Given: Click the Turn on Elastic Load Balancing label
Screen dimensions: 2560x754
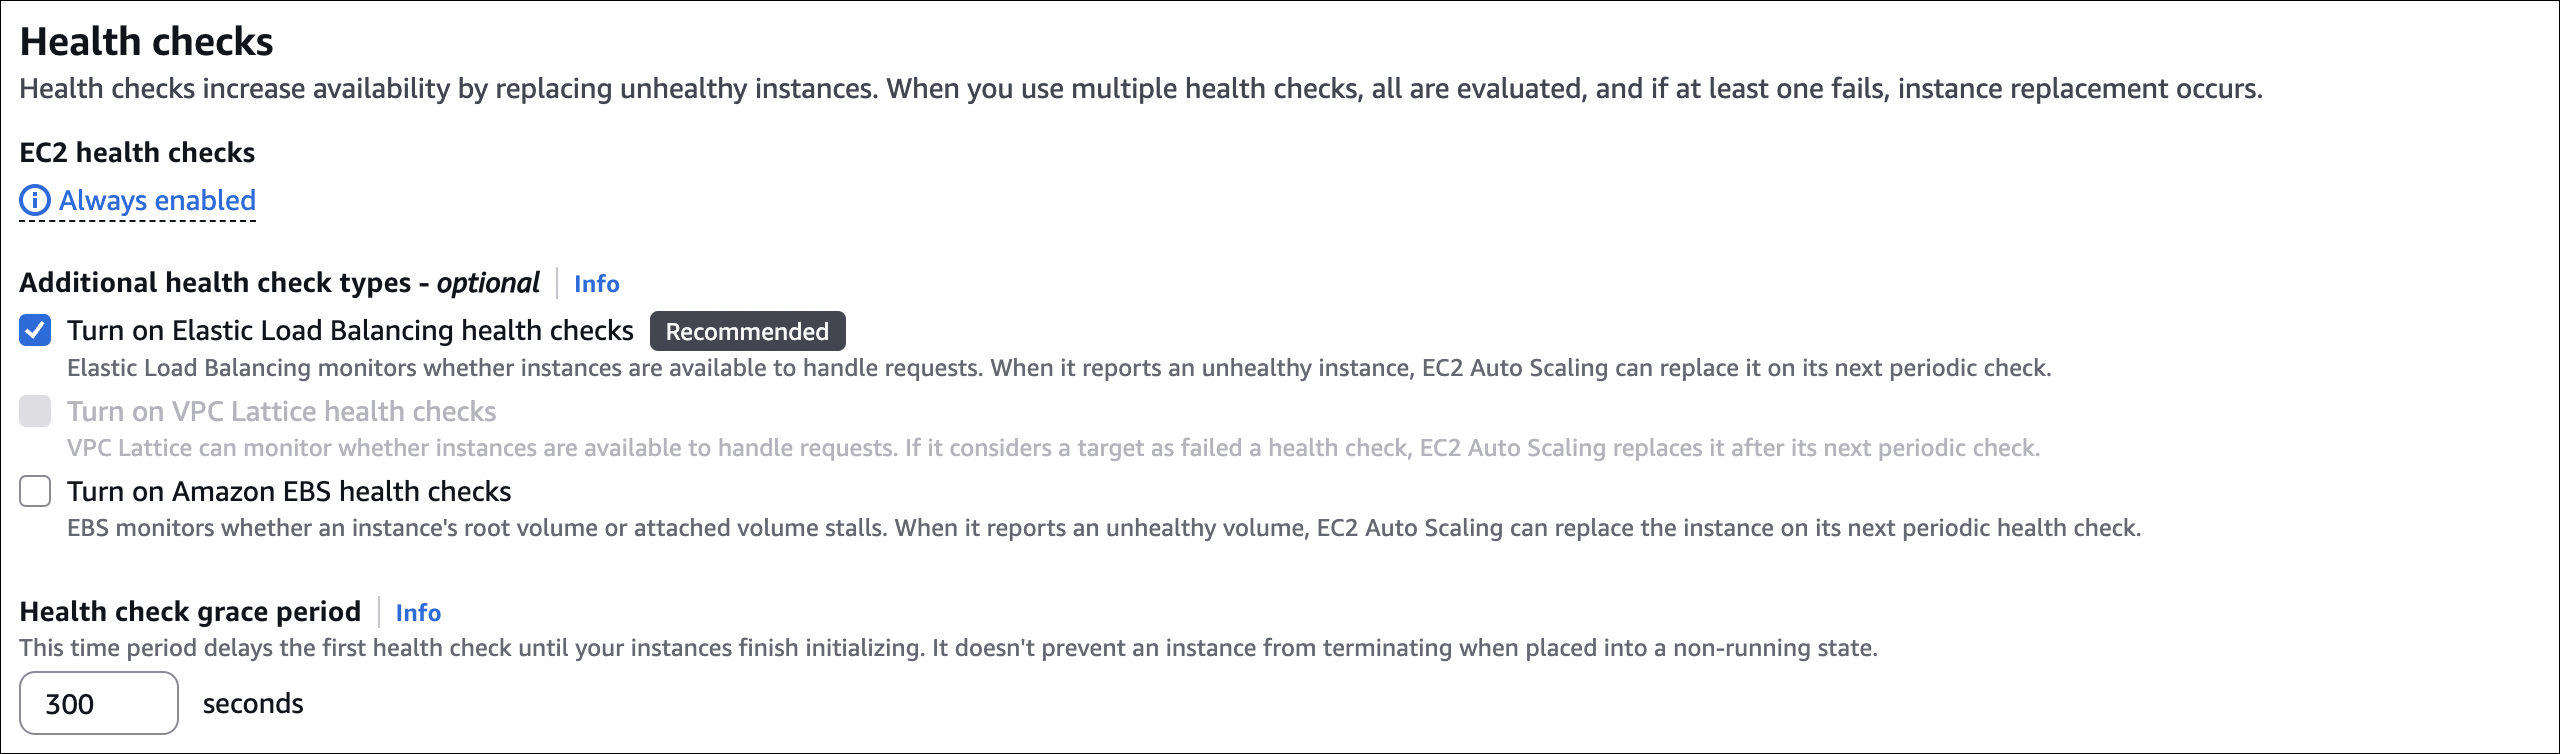Looking at the screenshot, I should 350,330.
